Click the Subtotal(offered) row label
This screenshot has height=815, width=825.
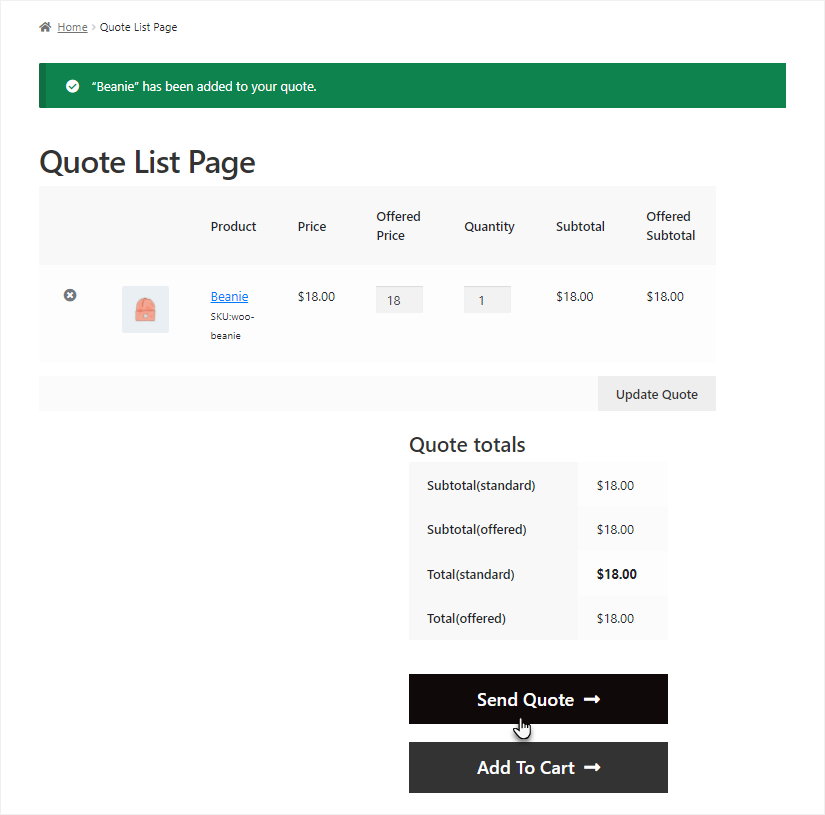[x=476, y=529]
